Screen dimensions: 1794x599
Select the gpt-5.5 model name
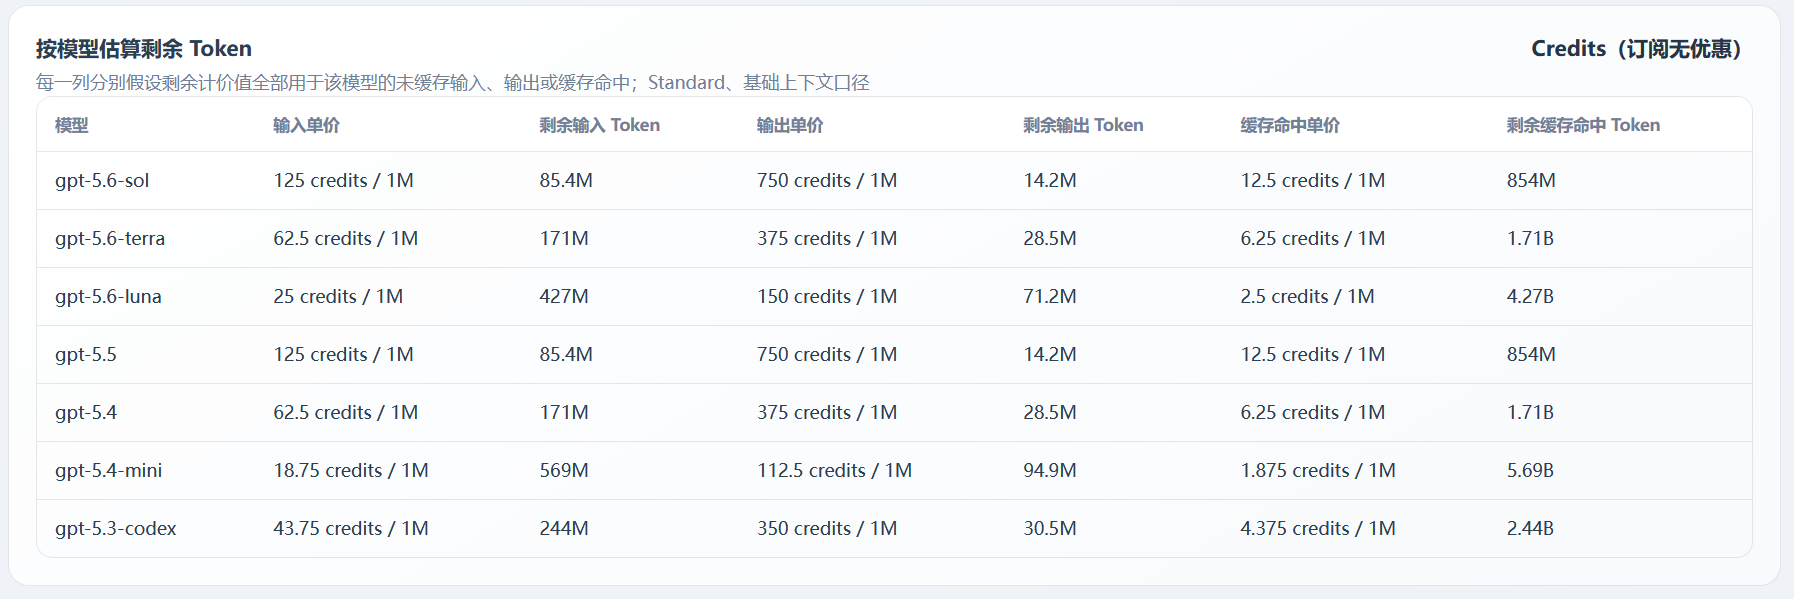(x=86, y=355)
